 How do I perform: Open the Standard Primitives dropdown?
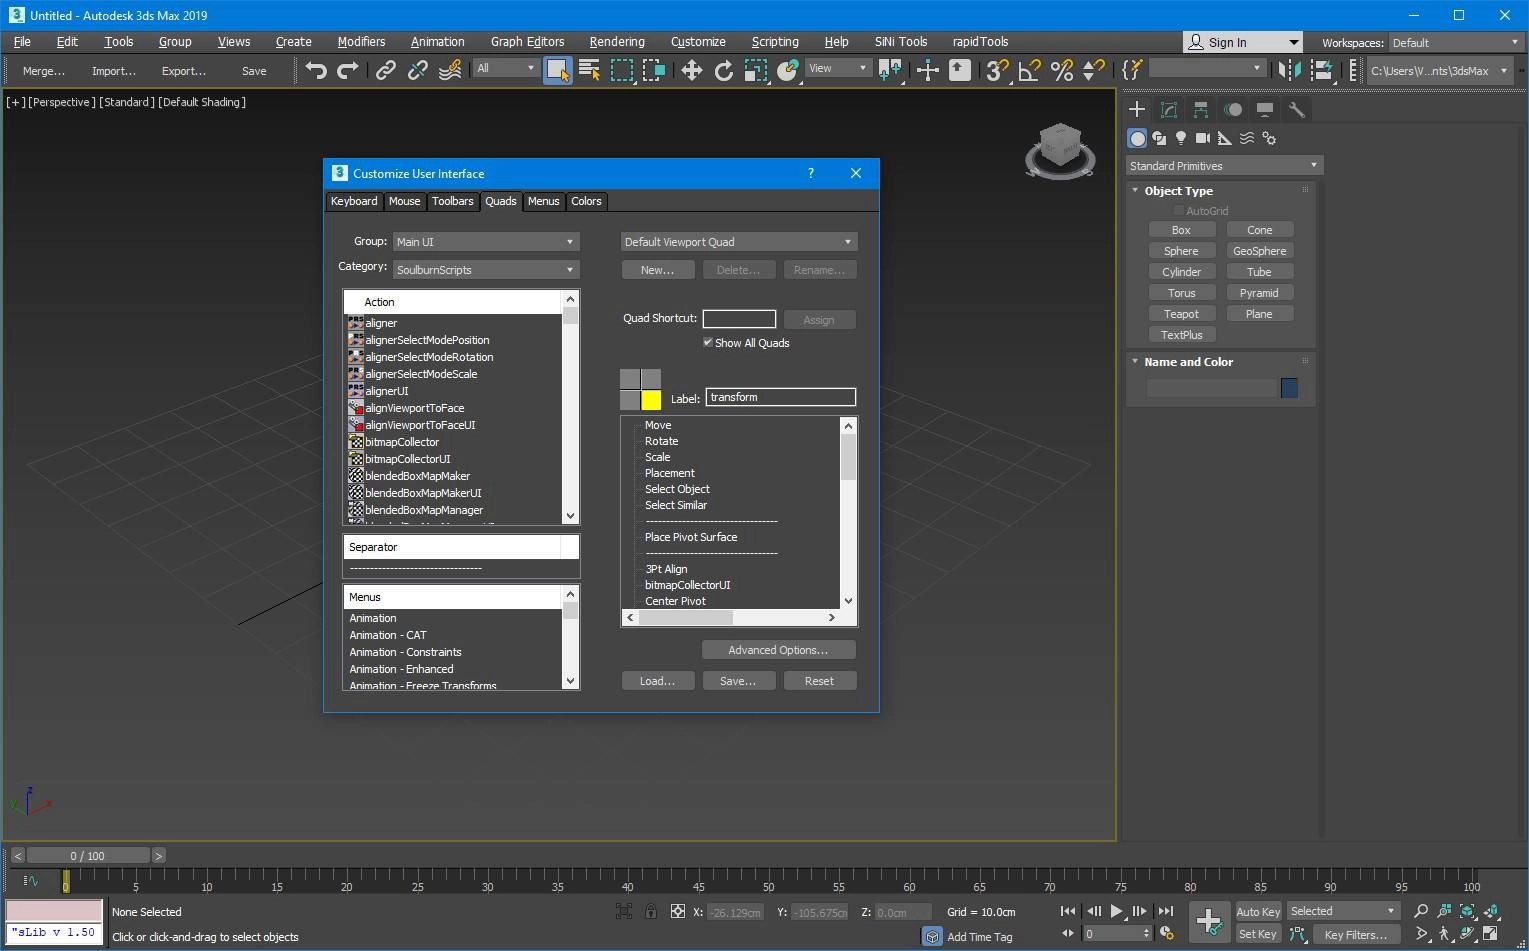coord(1225,166)
